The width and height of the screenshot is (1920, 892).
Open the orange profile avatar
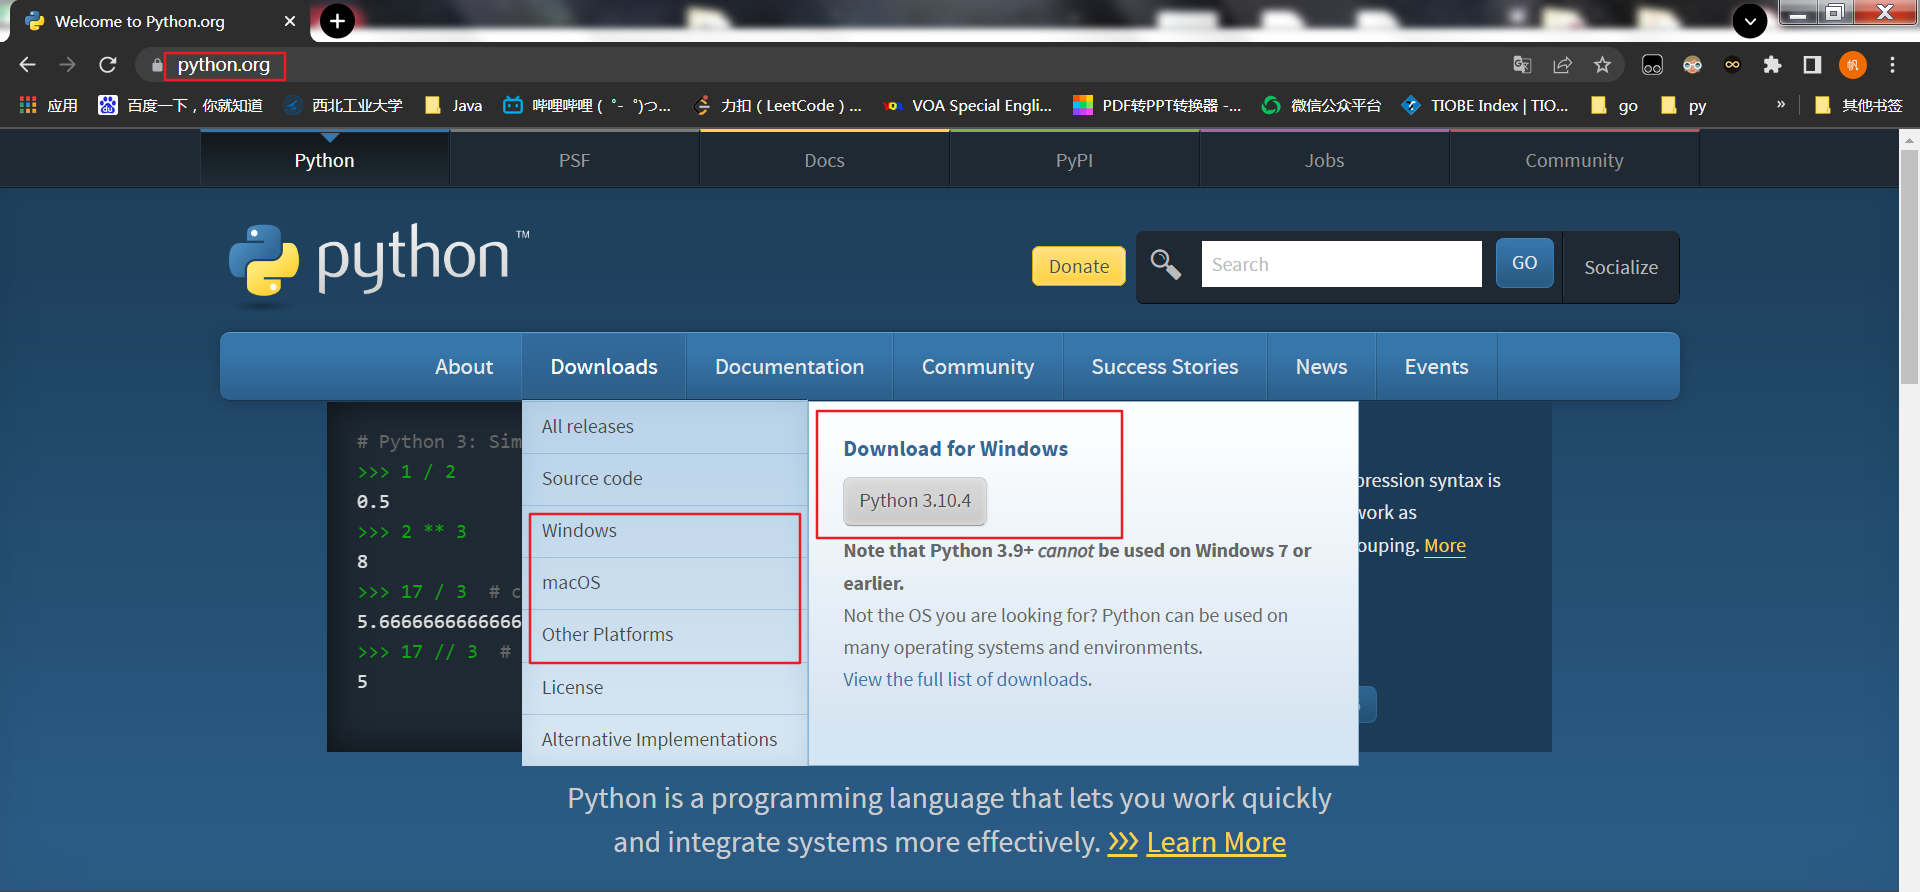tap(1852, 65)
